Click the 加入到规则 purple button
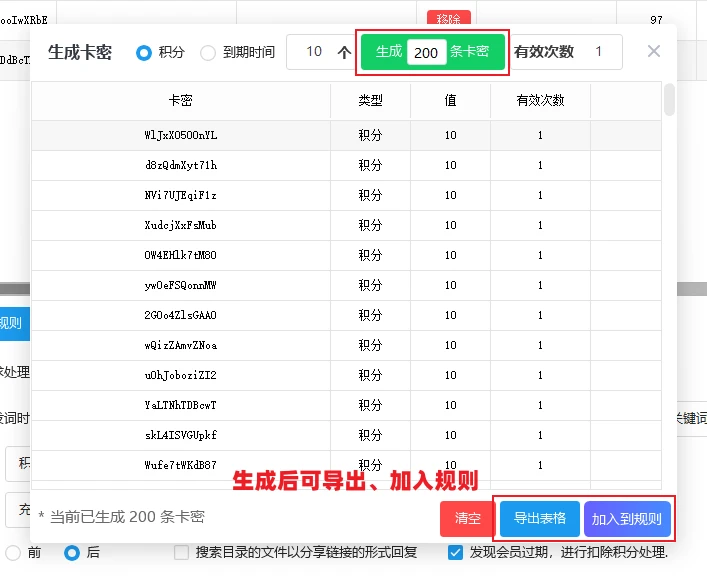 [626, 518]
